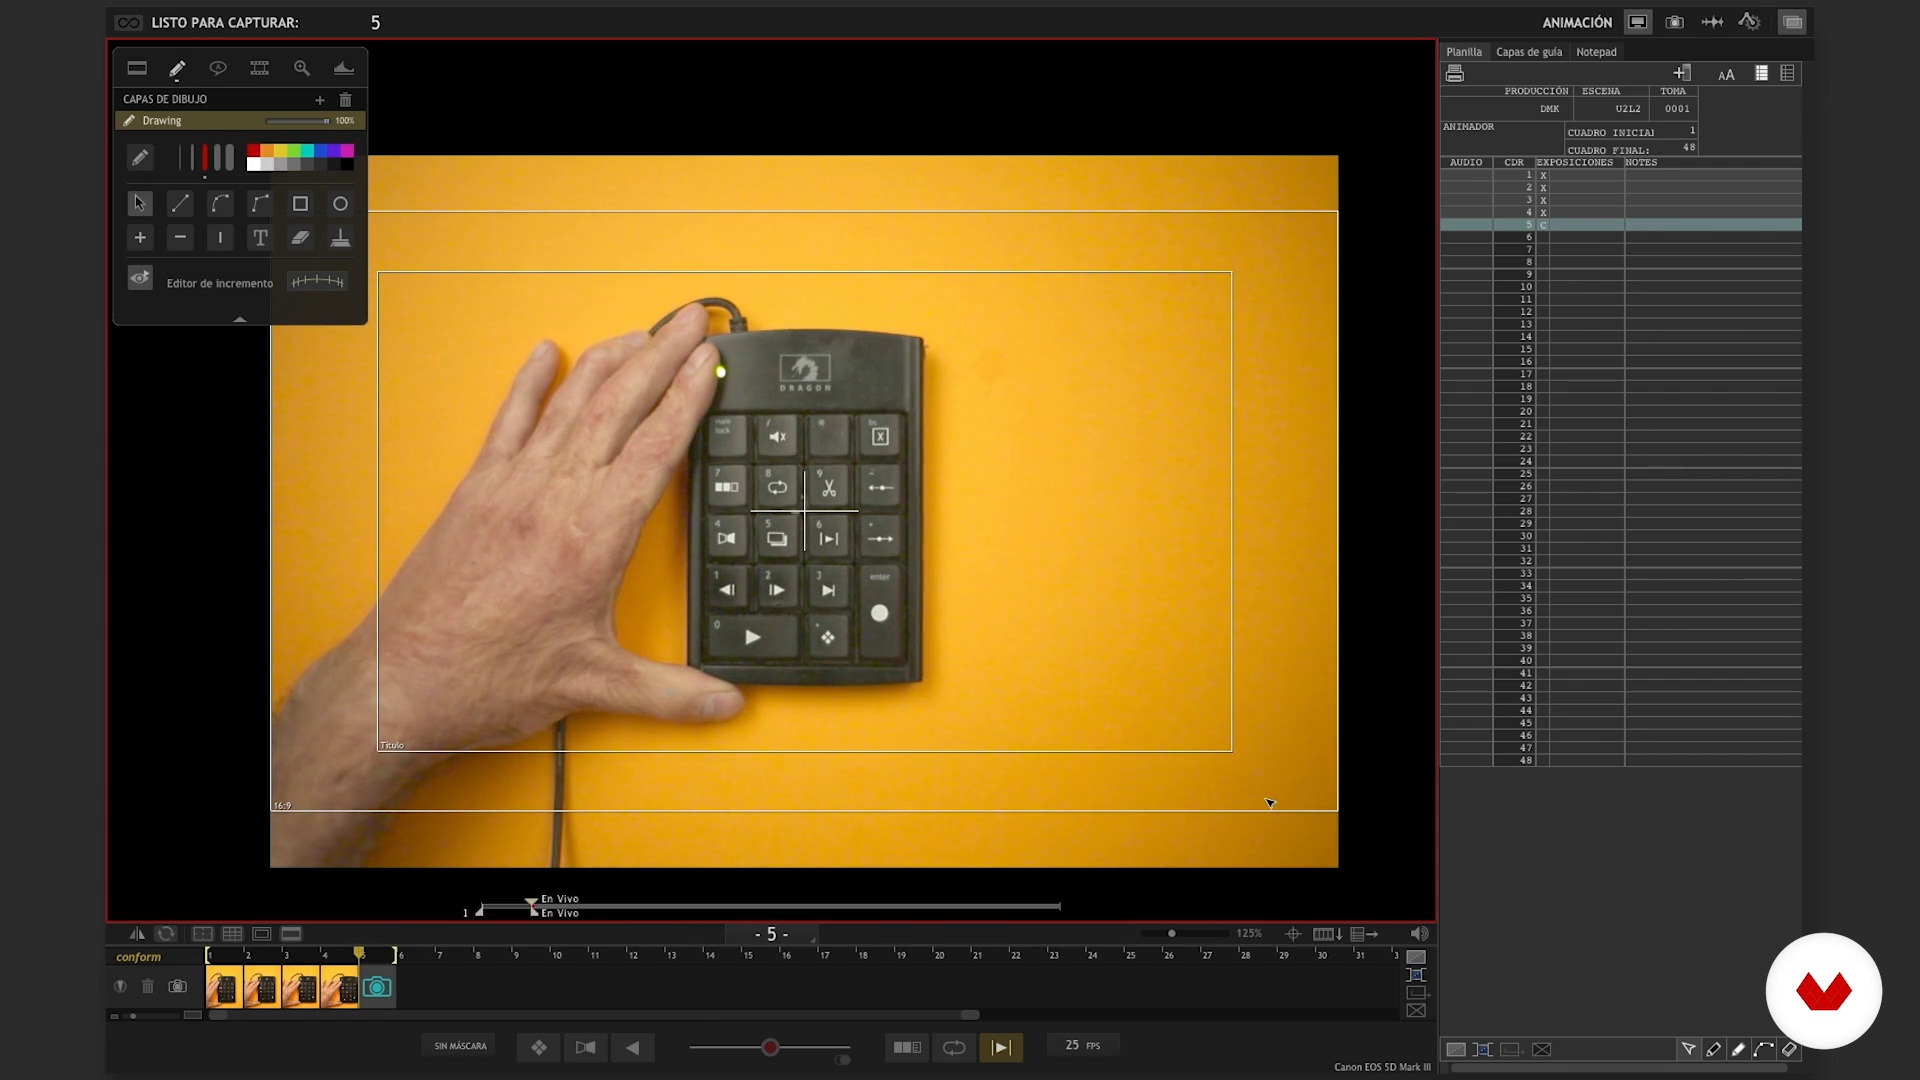Select the magnifier zoom tool
This screenshot has width=1920, height=1080.
tap(302, 68)
